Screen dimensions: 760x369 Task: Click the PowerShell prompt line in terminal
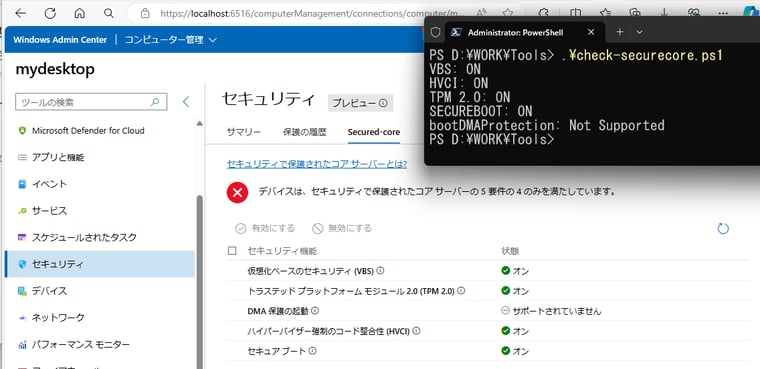[492, 139]
